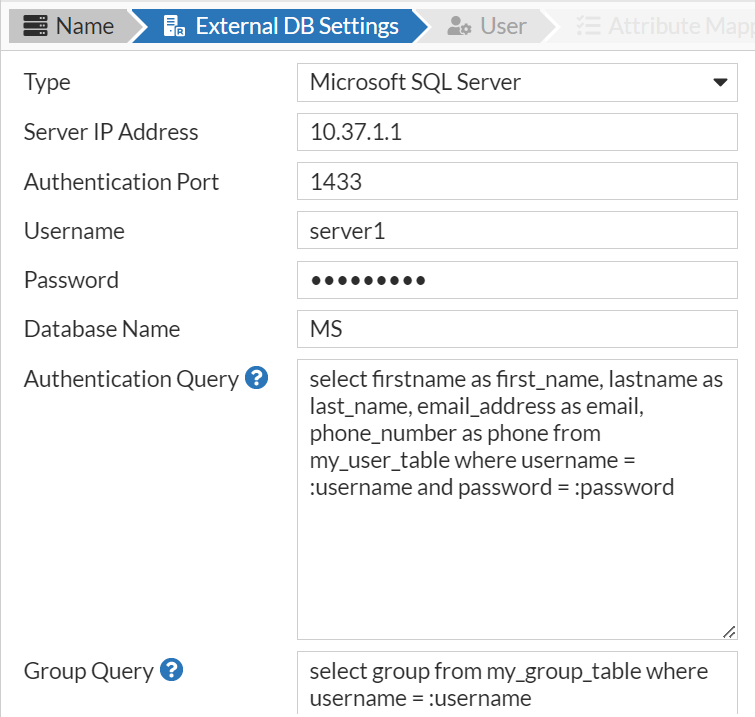Click the Authentication Query label
Image resolution: width=755 pixels, height=717 pixels.
131,379
